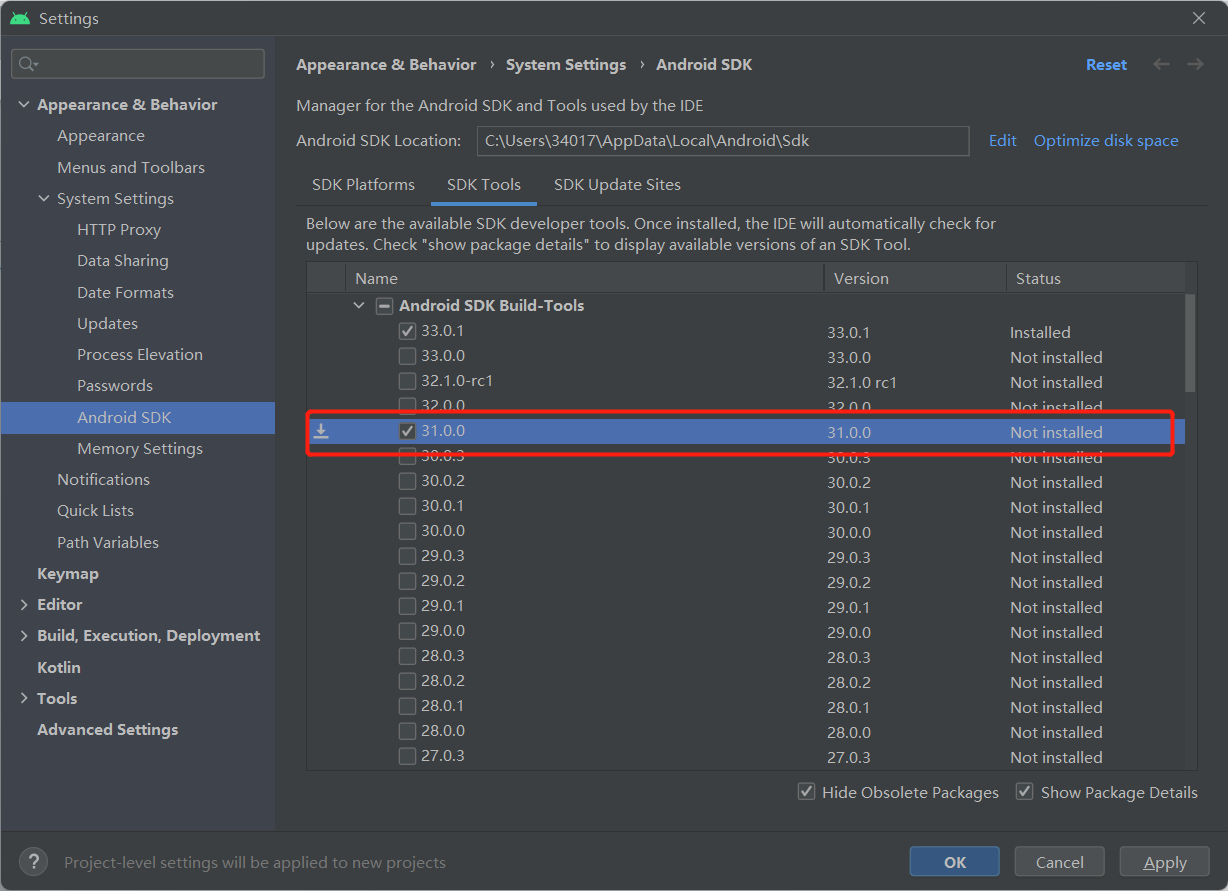Toggle the Android SDK Build-Tools parent checkbox
This screenshot has width=1228, height=891.
pos(384,306)
